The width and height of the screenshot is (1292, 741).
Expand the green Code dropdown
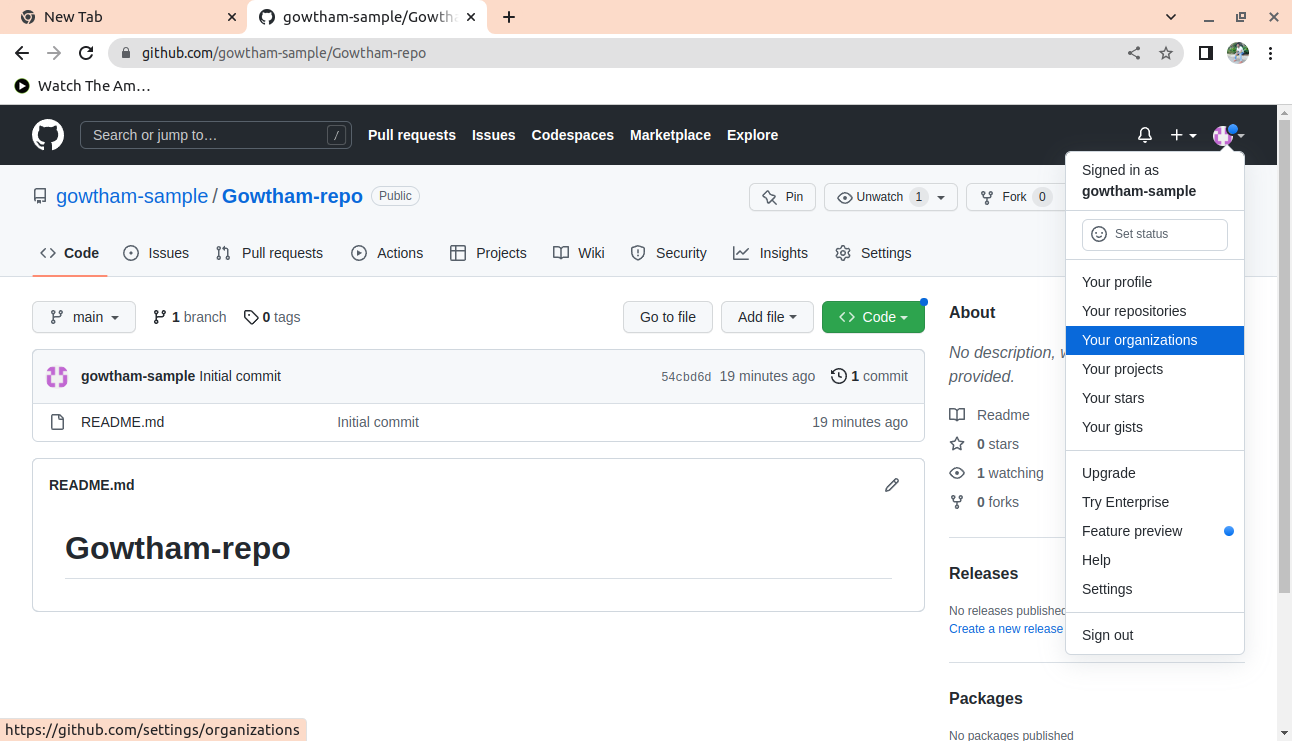pos(873,317)
